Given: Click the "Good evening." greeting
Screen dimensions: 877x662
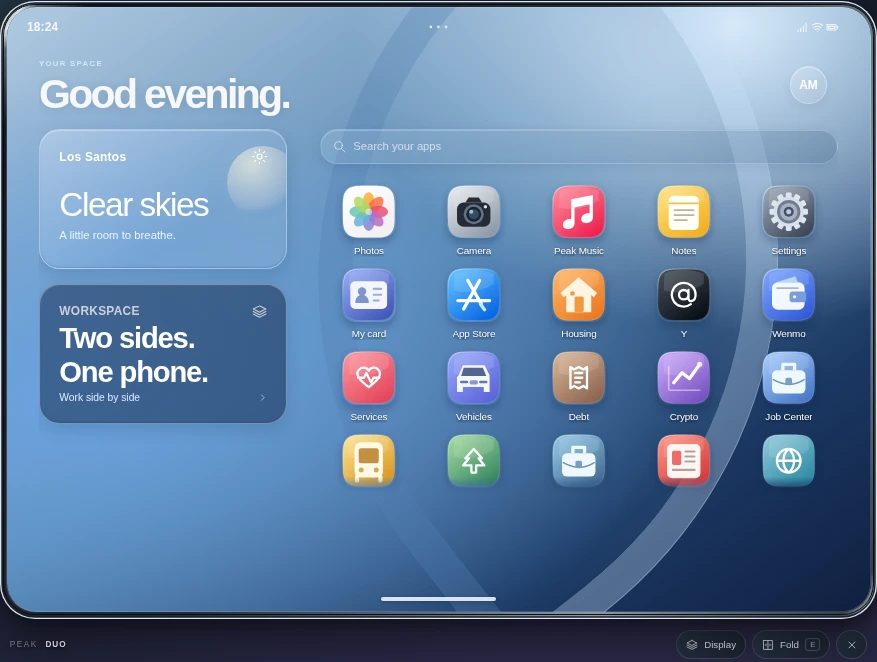Looking at the screenshot, I should point(164,94).
